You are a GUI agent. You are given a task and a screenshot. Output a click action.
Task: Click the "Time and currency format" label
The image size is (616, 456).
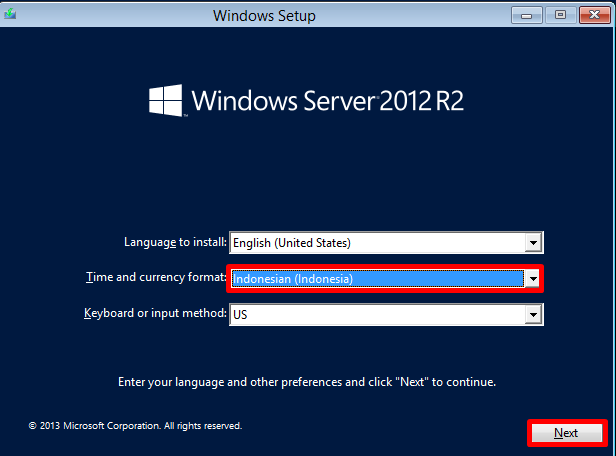coord(156,278)
